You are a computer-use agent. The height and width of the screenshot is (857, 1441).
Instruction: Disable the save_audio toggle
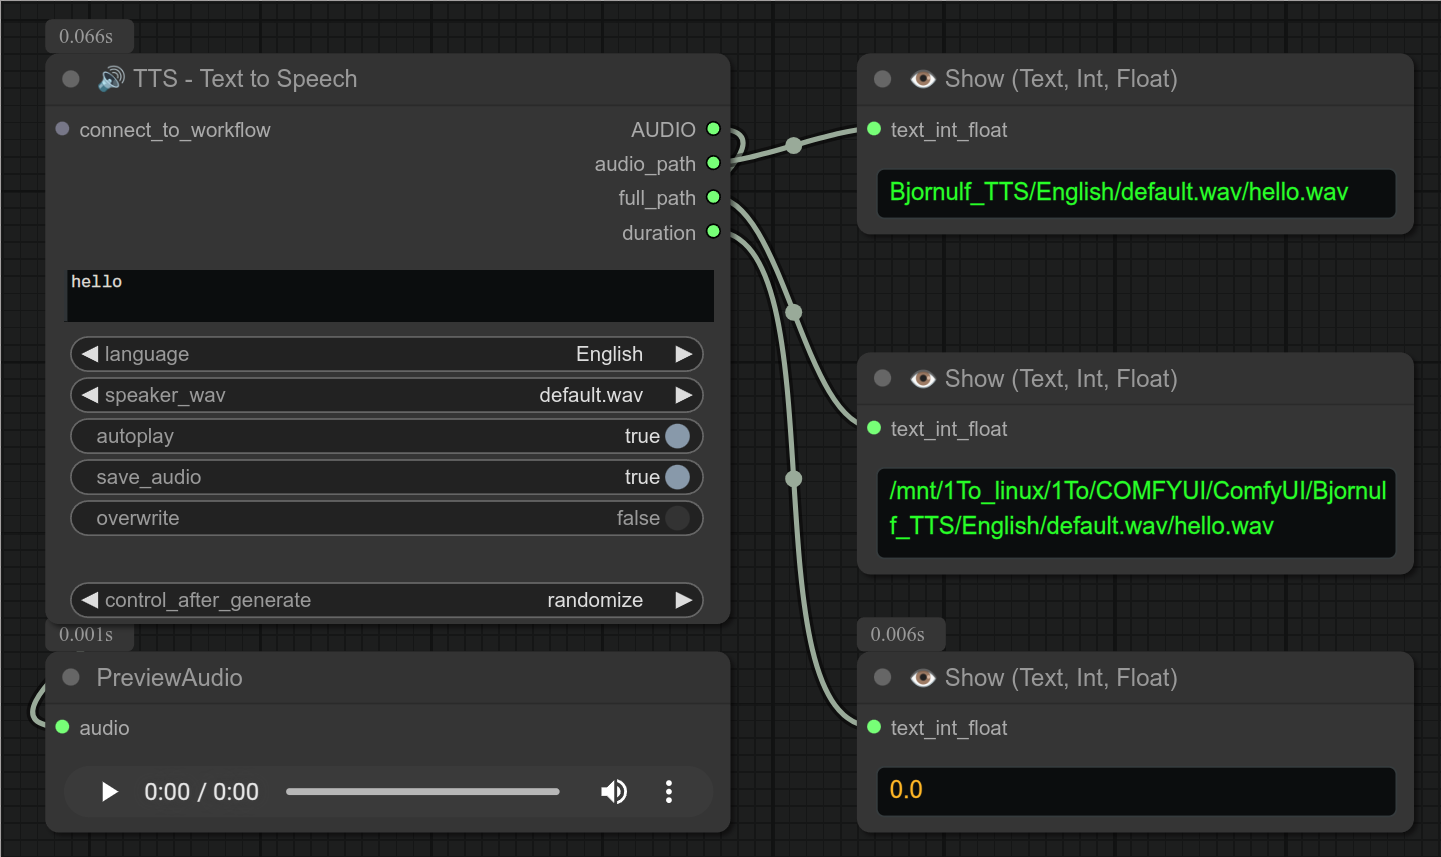(677, 477)
